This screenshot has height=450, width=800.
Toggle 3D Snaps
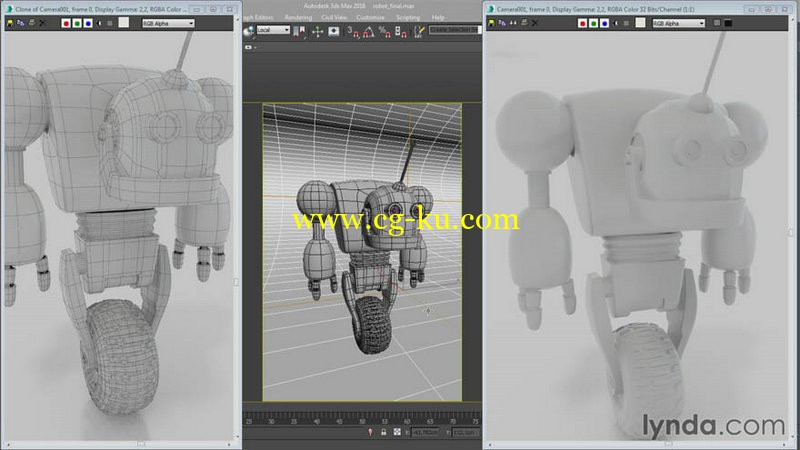point(353,32)
